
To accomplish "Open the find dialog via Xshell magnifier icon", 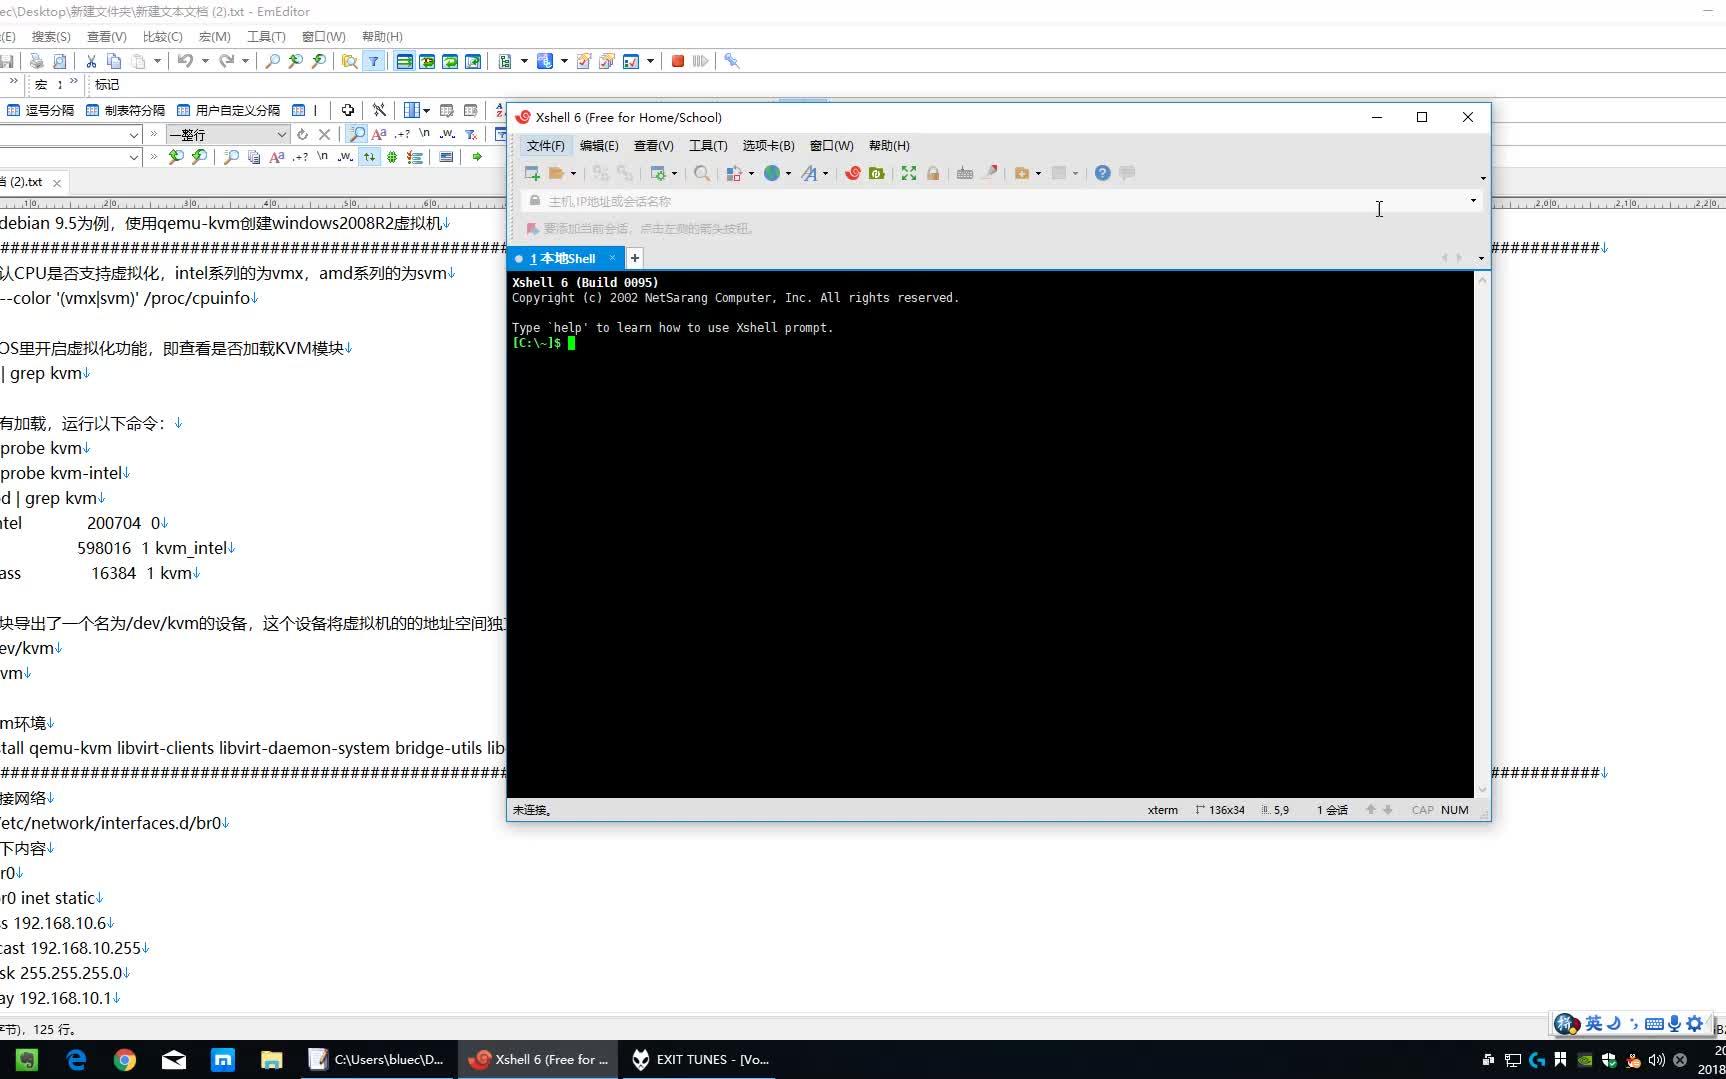I will 701,173.
